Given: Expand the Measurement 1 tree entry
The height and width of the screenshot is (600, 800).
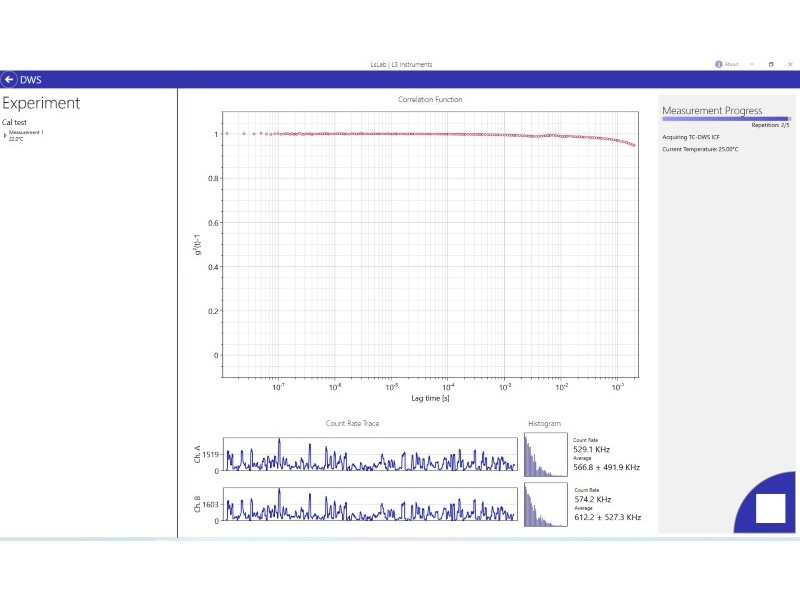Looking at the screenshot, I should point(5,136).
